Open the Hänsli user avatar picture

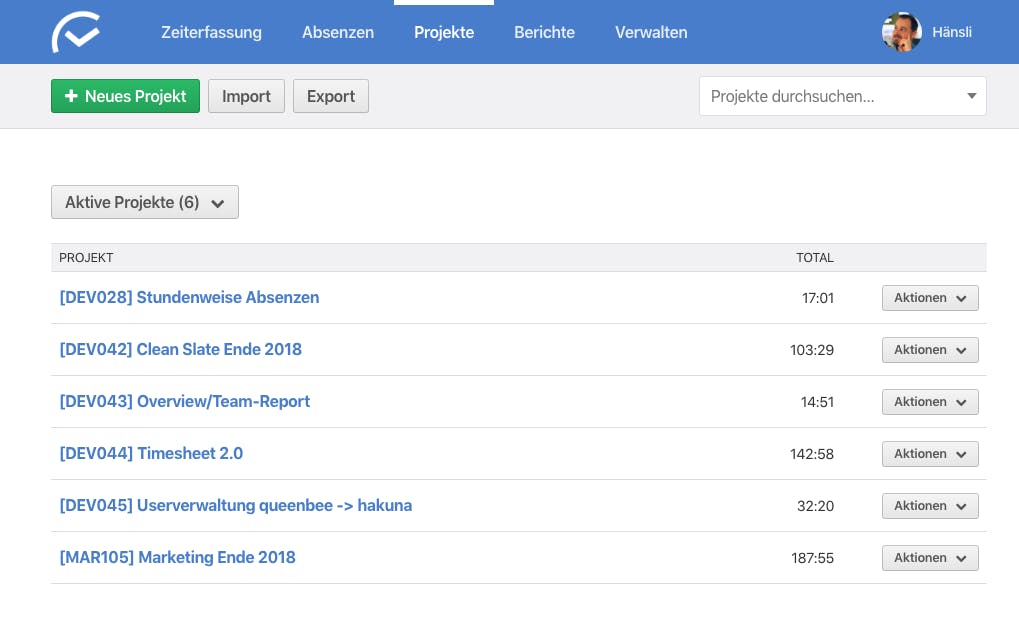pyautogui.click(x=901, y=32)
